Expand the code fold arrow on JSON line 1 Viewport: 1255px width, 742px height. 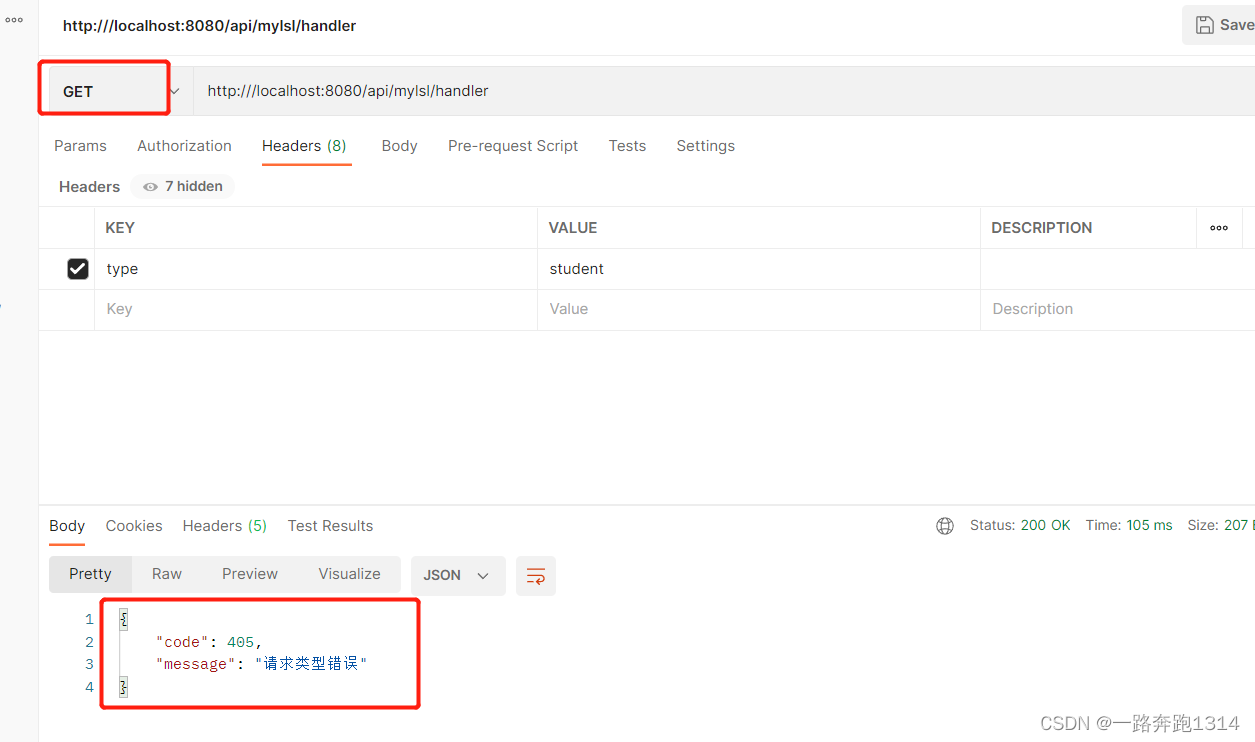pyautogui.click(x=121, y=618)
